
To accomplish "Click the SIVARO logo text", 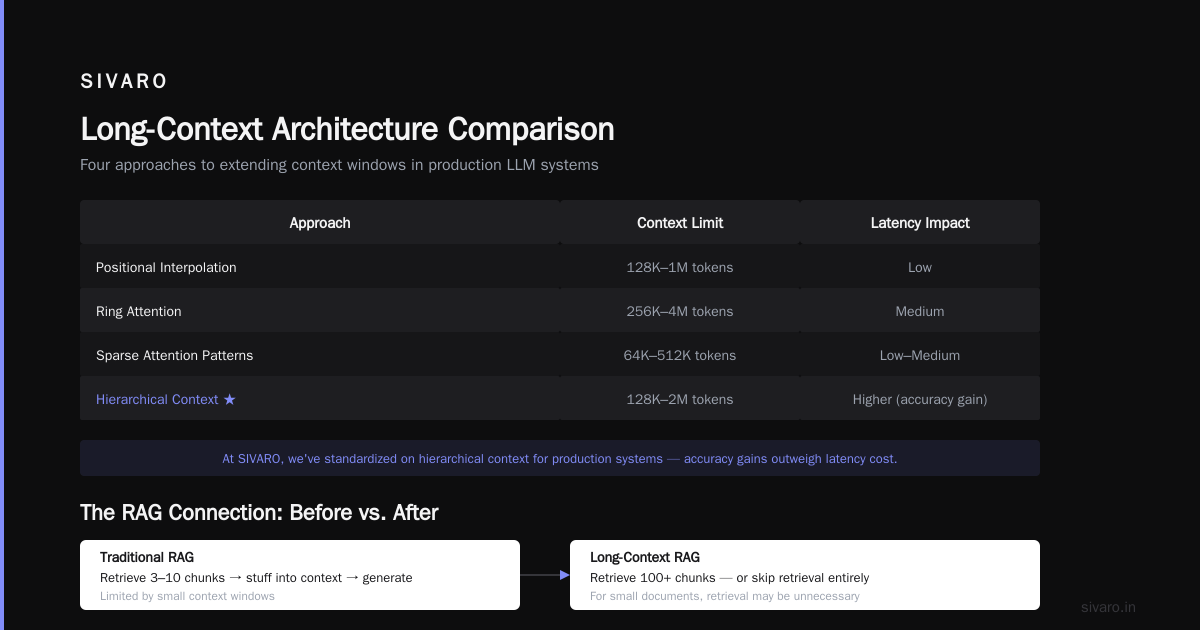I will 124,82.
